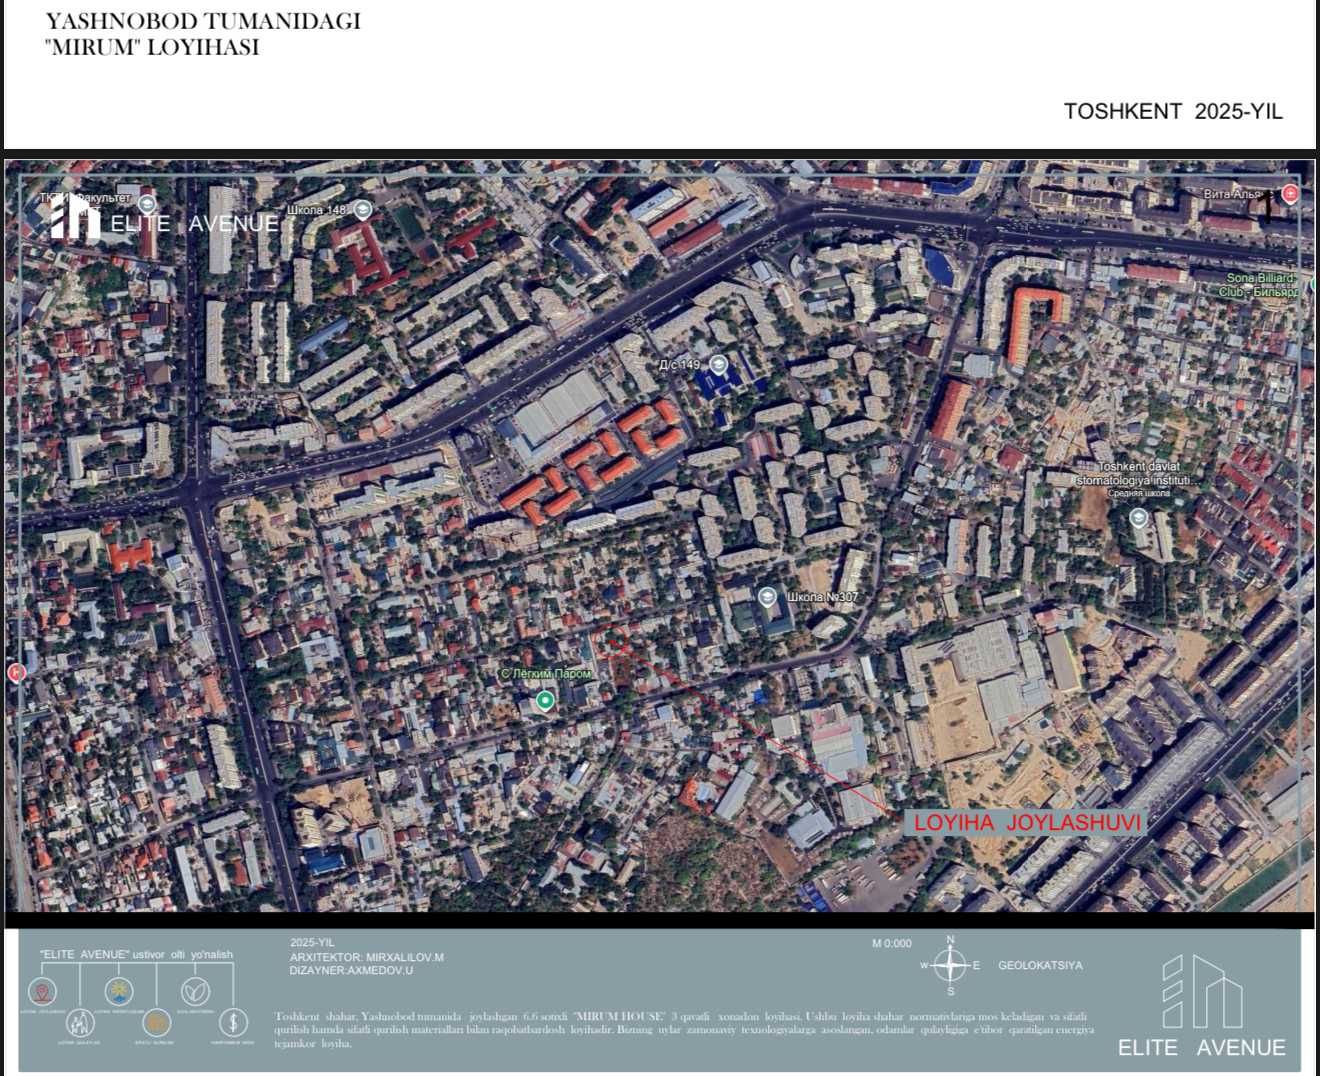Click the dollar sign icon in footer
Image resolution: width=1320 pixels, height=1076 pixels.
click(x=233, y=1022)
